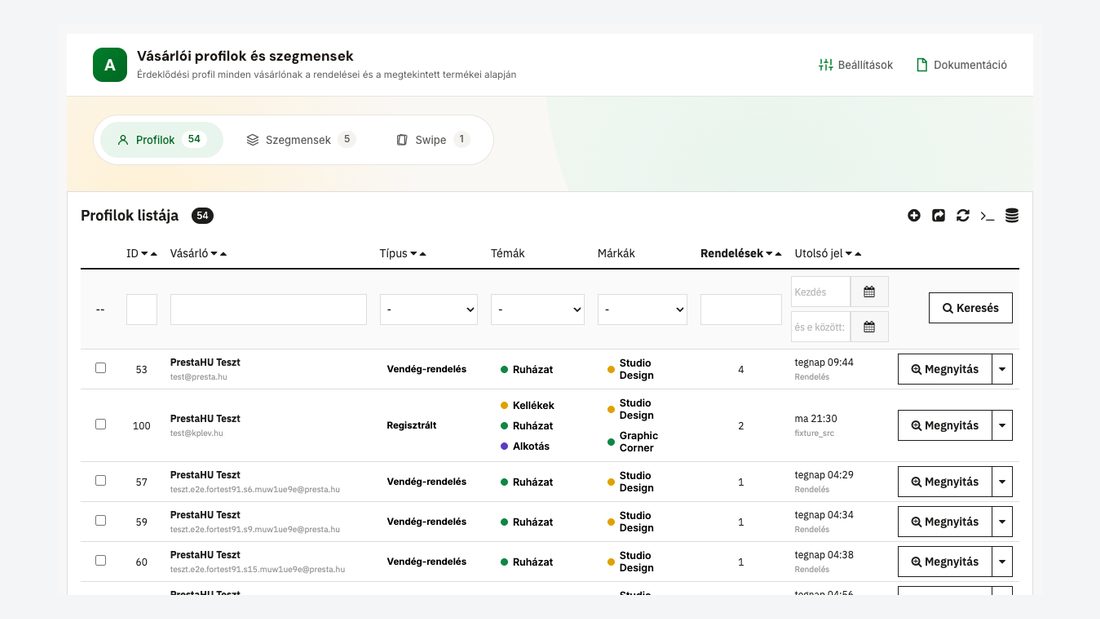The height and width of the screenshot is (619, 1100).
Task: Open Beállítások settings
Action: point(856,65)
